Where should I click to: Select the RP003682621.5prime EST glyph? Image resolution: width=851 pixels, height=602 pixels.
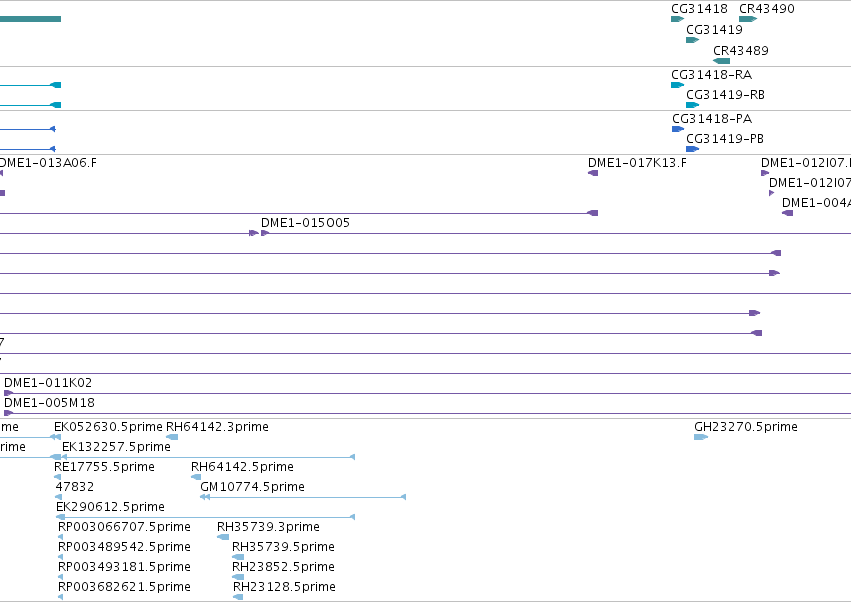pyautogui.click(x=60, y=597)
